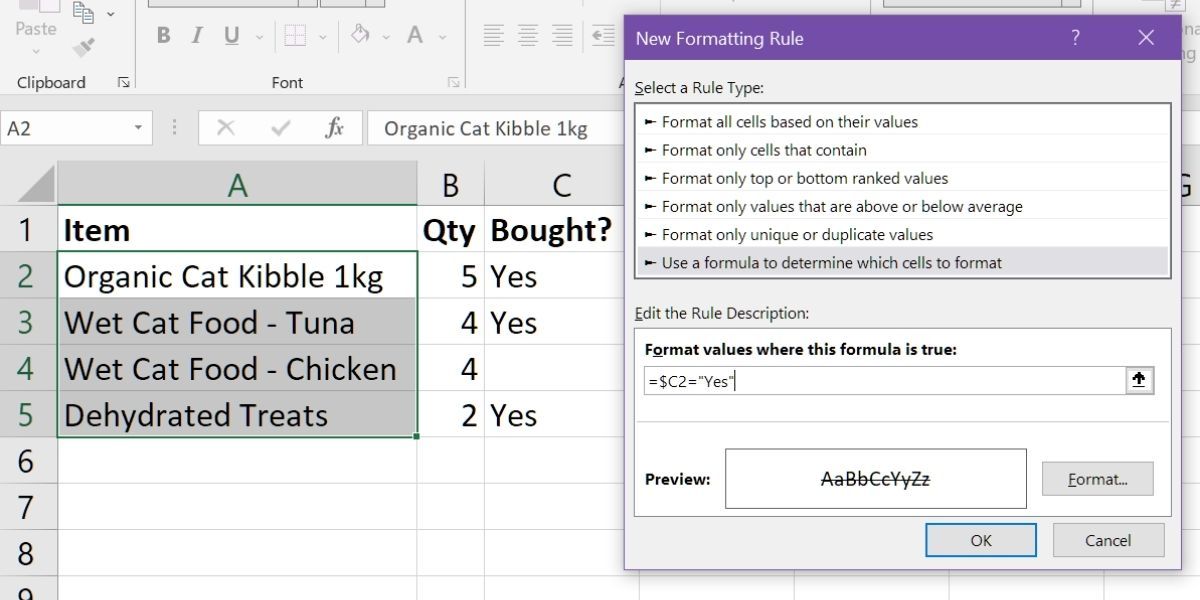Click the Underline icon
This screenshot has width=1200, height=600.
[x=231, y=37]
